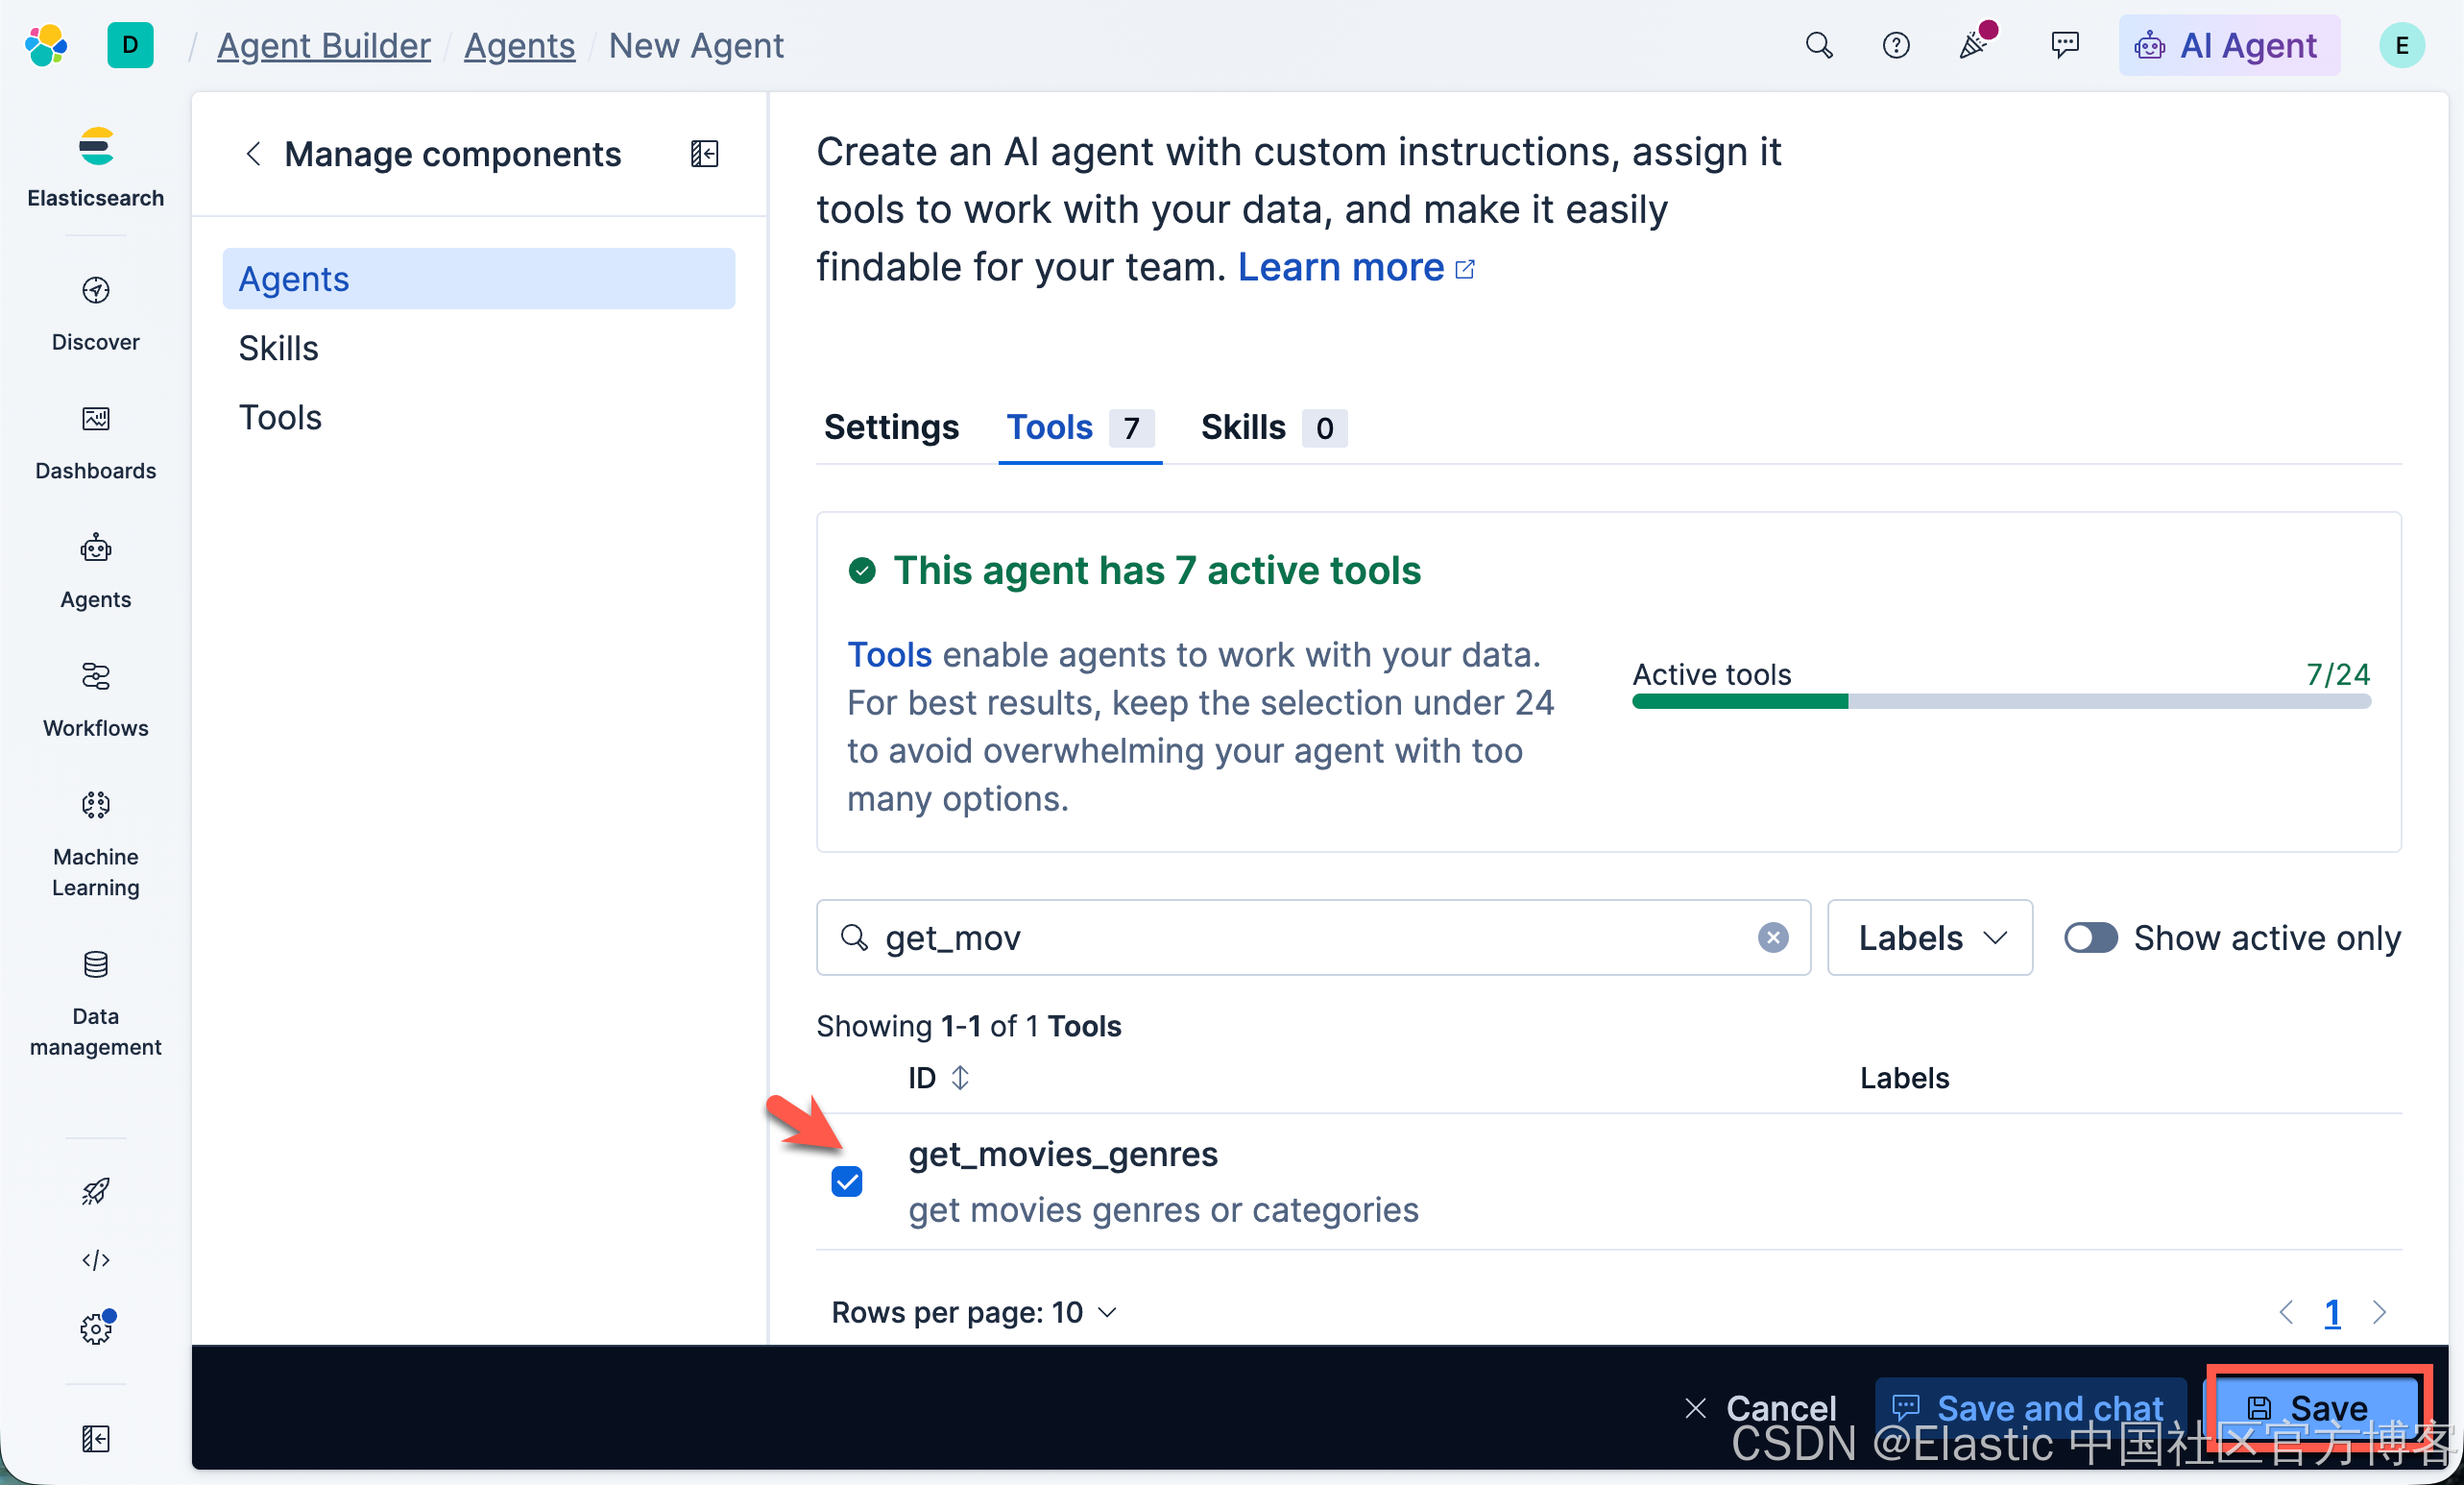Open the global search magnifier icon

point(1818,46)
